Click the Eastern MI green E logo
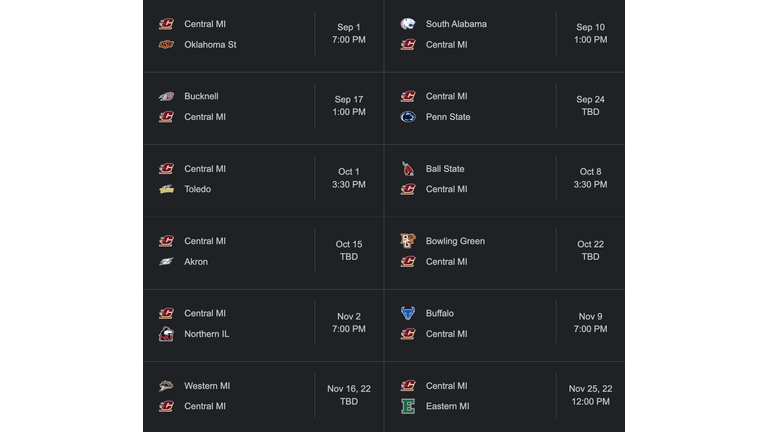 click(408, 406)
